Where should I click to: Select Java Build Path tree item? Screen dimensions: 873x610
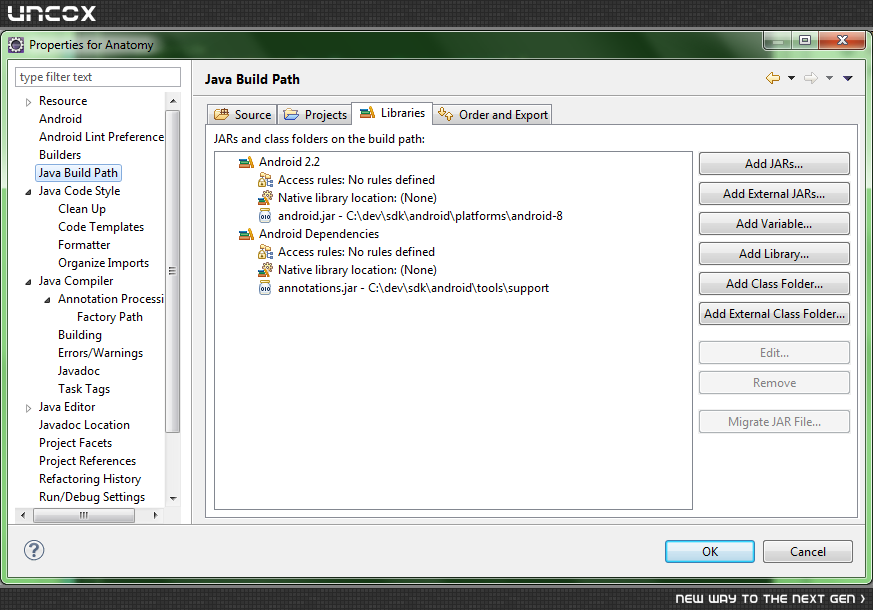coord(78,173)
